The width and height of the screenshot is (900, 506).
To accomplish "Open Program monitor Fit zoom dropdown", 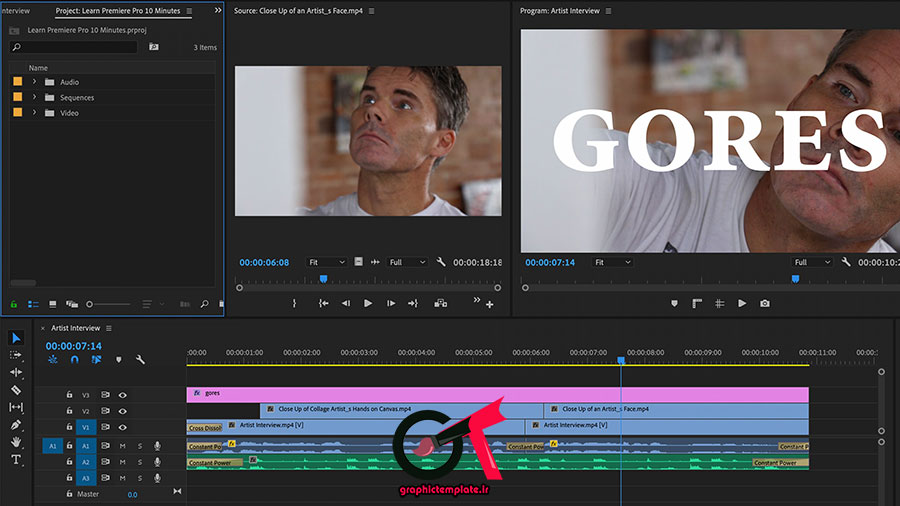I will click(x=612, y=262).
